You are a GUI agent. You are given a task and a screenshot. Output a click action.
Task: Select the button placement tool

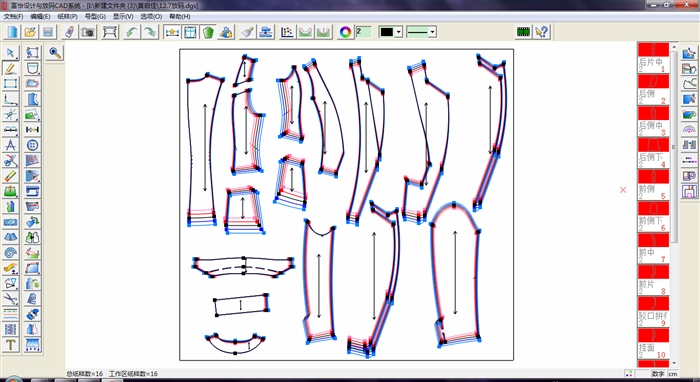click(x=33, y=145)
